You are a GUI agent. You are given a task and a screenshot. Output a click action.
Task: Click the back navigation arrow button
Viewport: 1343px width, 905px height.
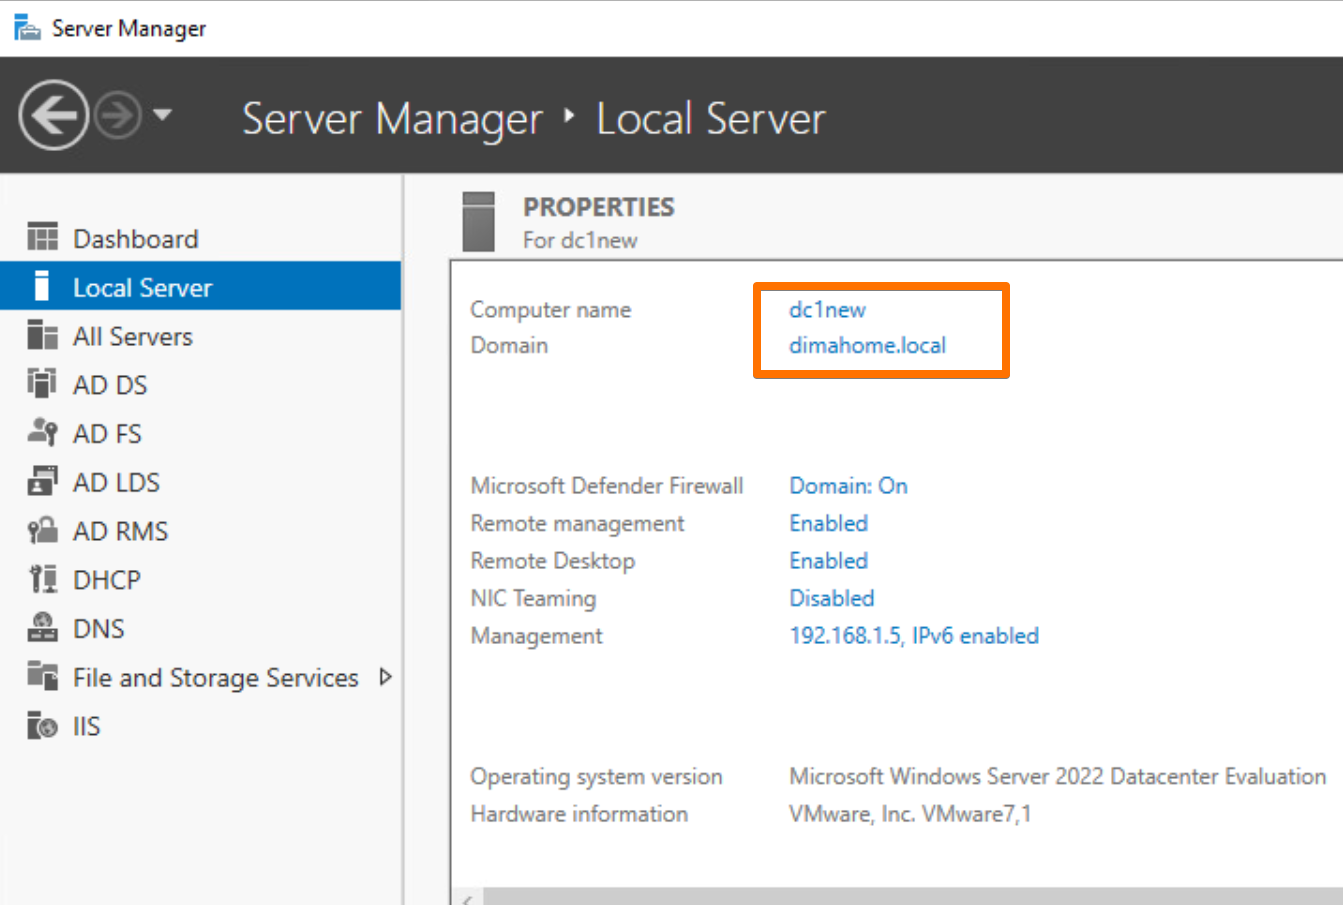click(x=53, y=116)
